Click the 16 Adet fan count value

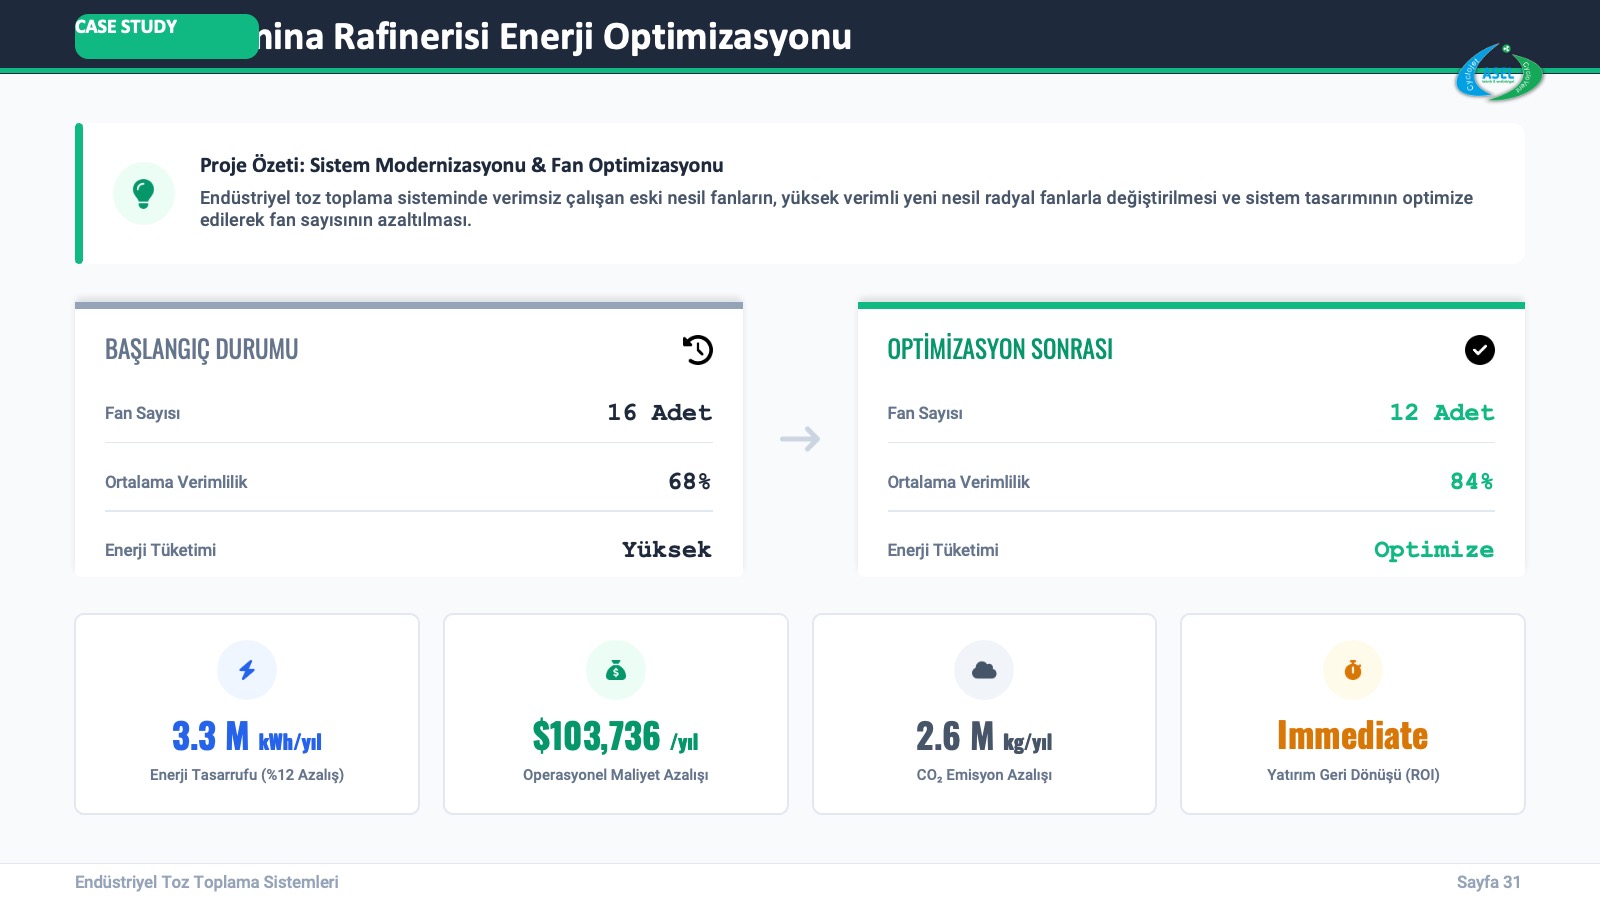tap(659, 413)
